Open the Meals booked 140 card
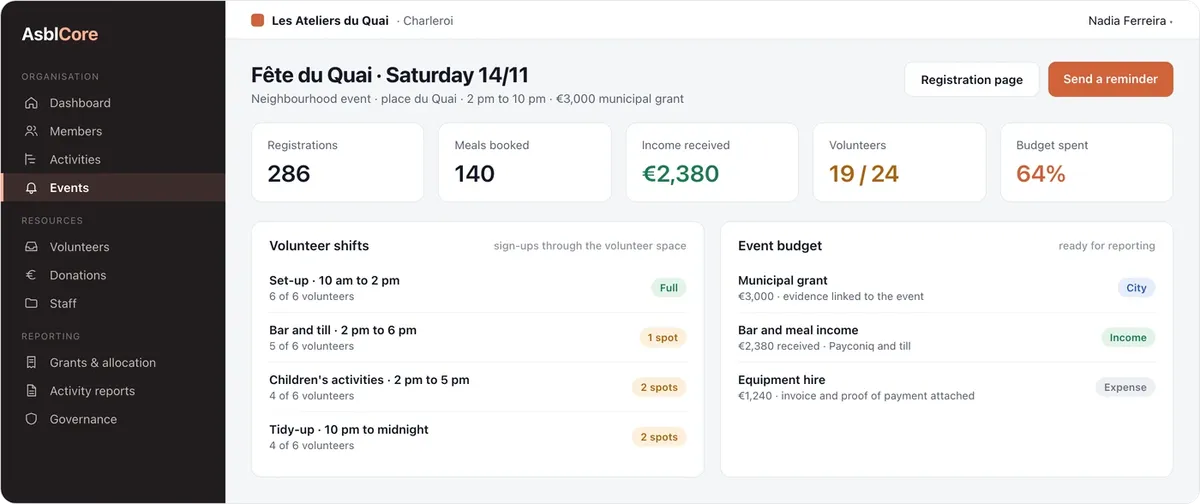This screenshot has height=504, width=1200. 525,163
